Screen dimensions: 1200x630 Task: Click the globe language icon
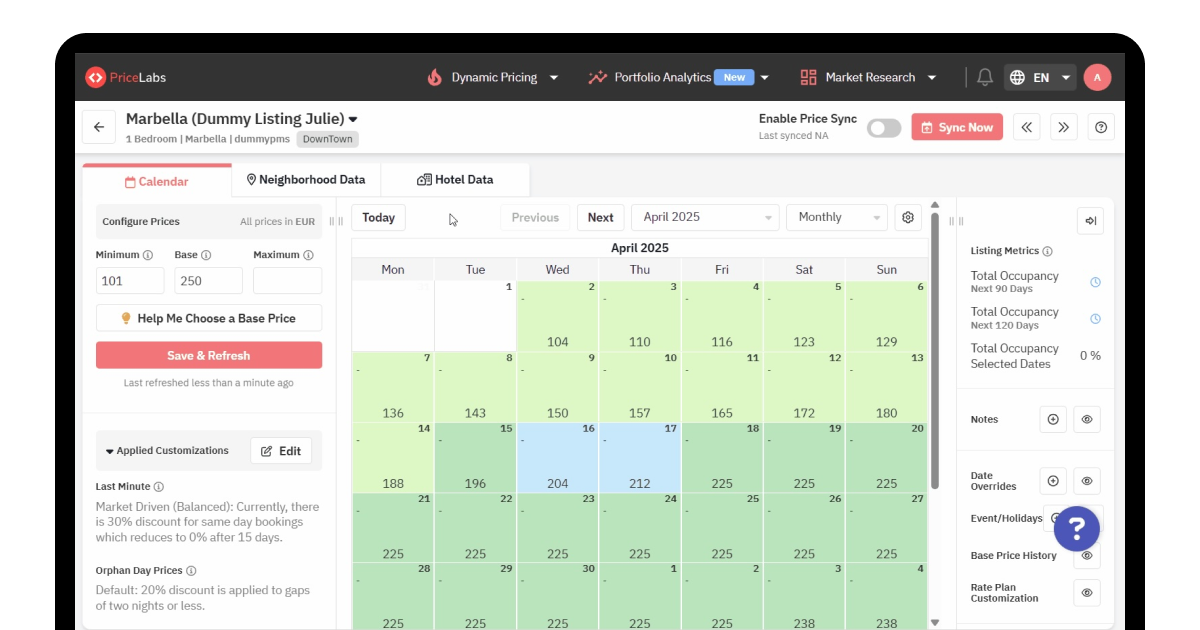1018,77
